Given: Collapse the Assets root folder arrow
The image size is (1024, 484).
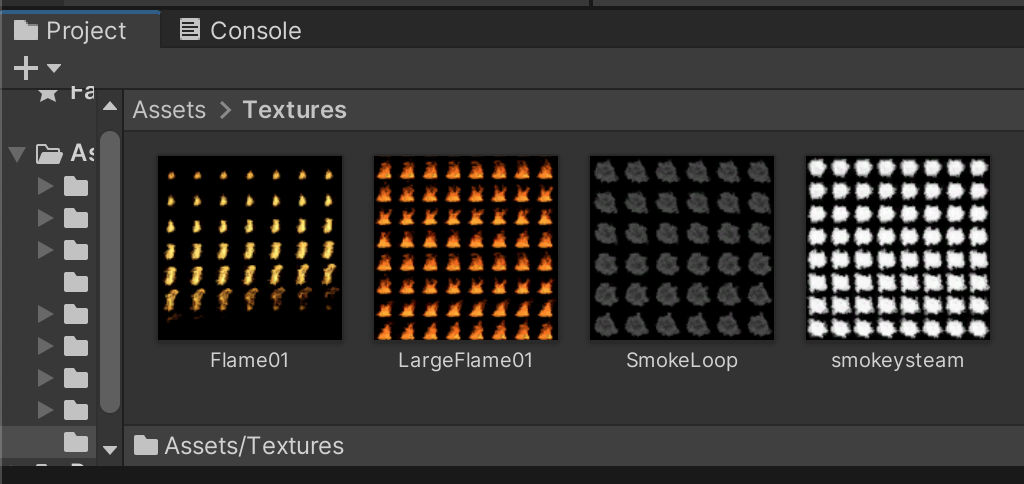Looking at the screenshot, I should pos(16,154).
